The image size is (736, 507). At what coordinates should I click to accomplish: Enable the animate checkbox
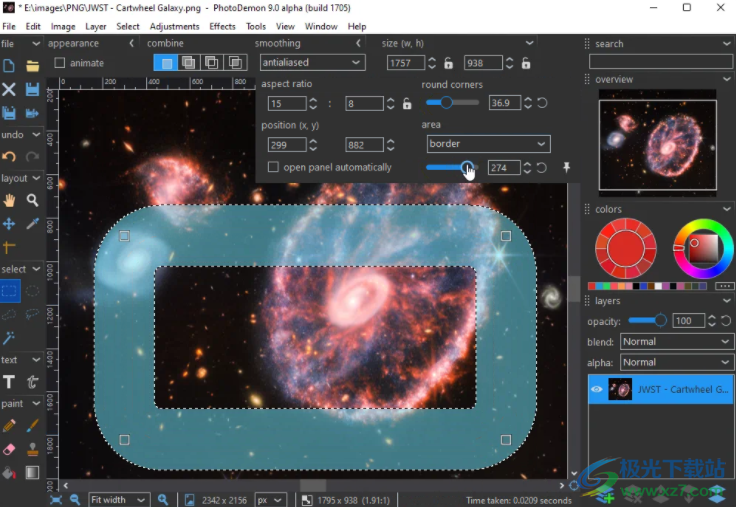pyautogui.click(x=60, y=63)
